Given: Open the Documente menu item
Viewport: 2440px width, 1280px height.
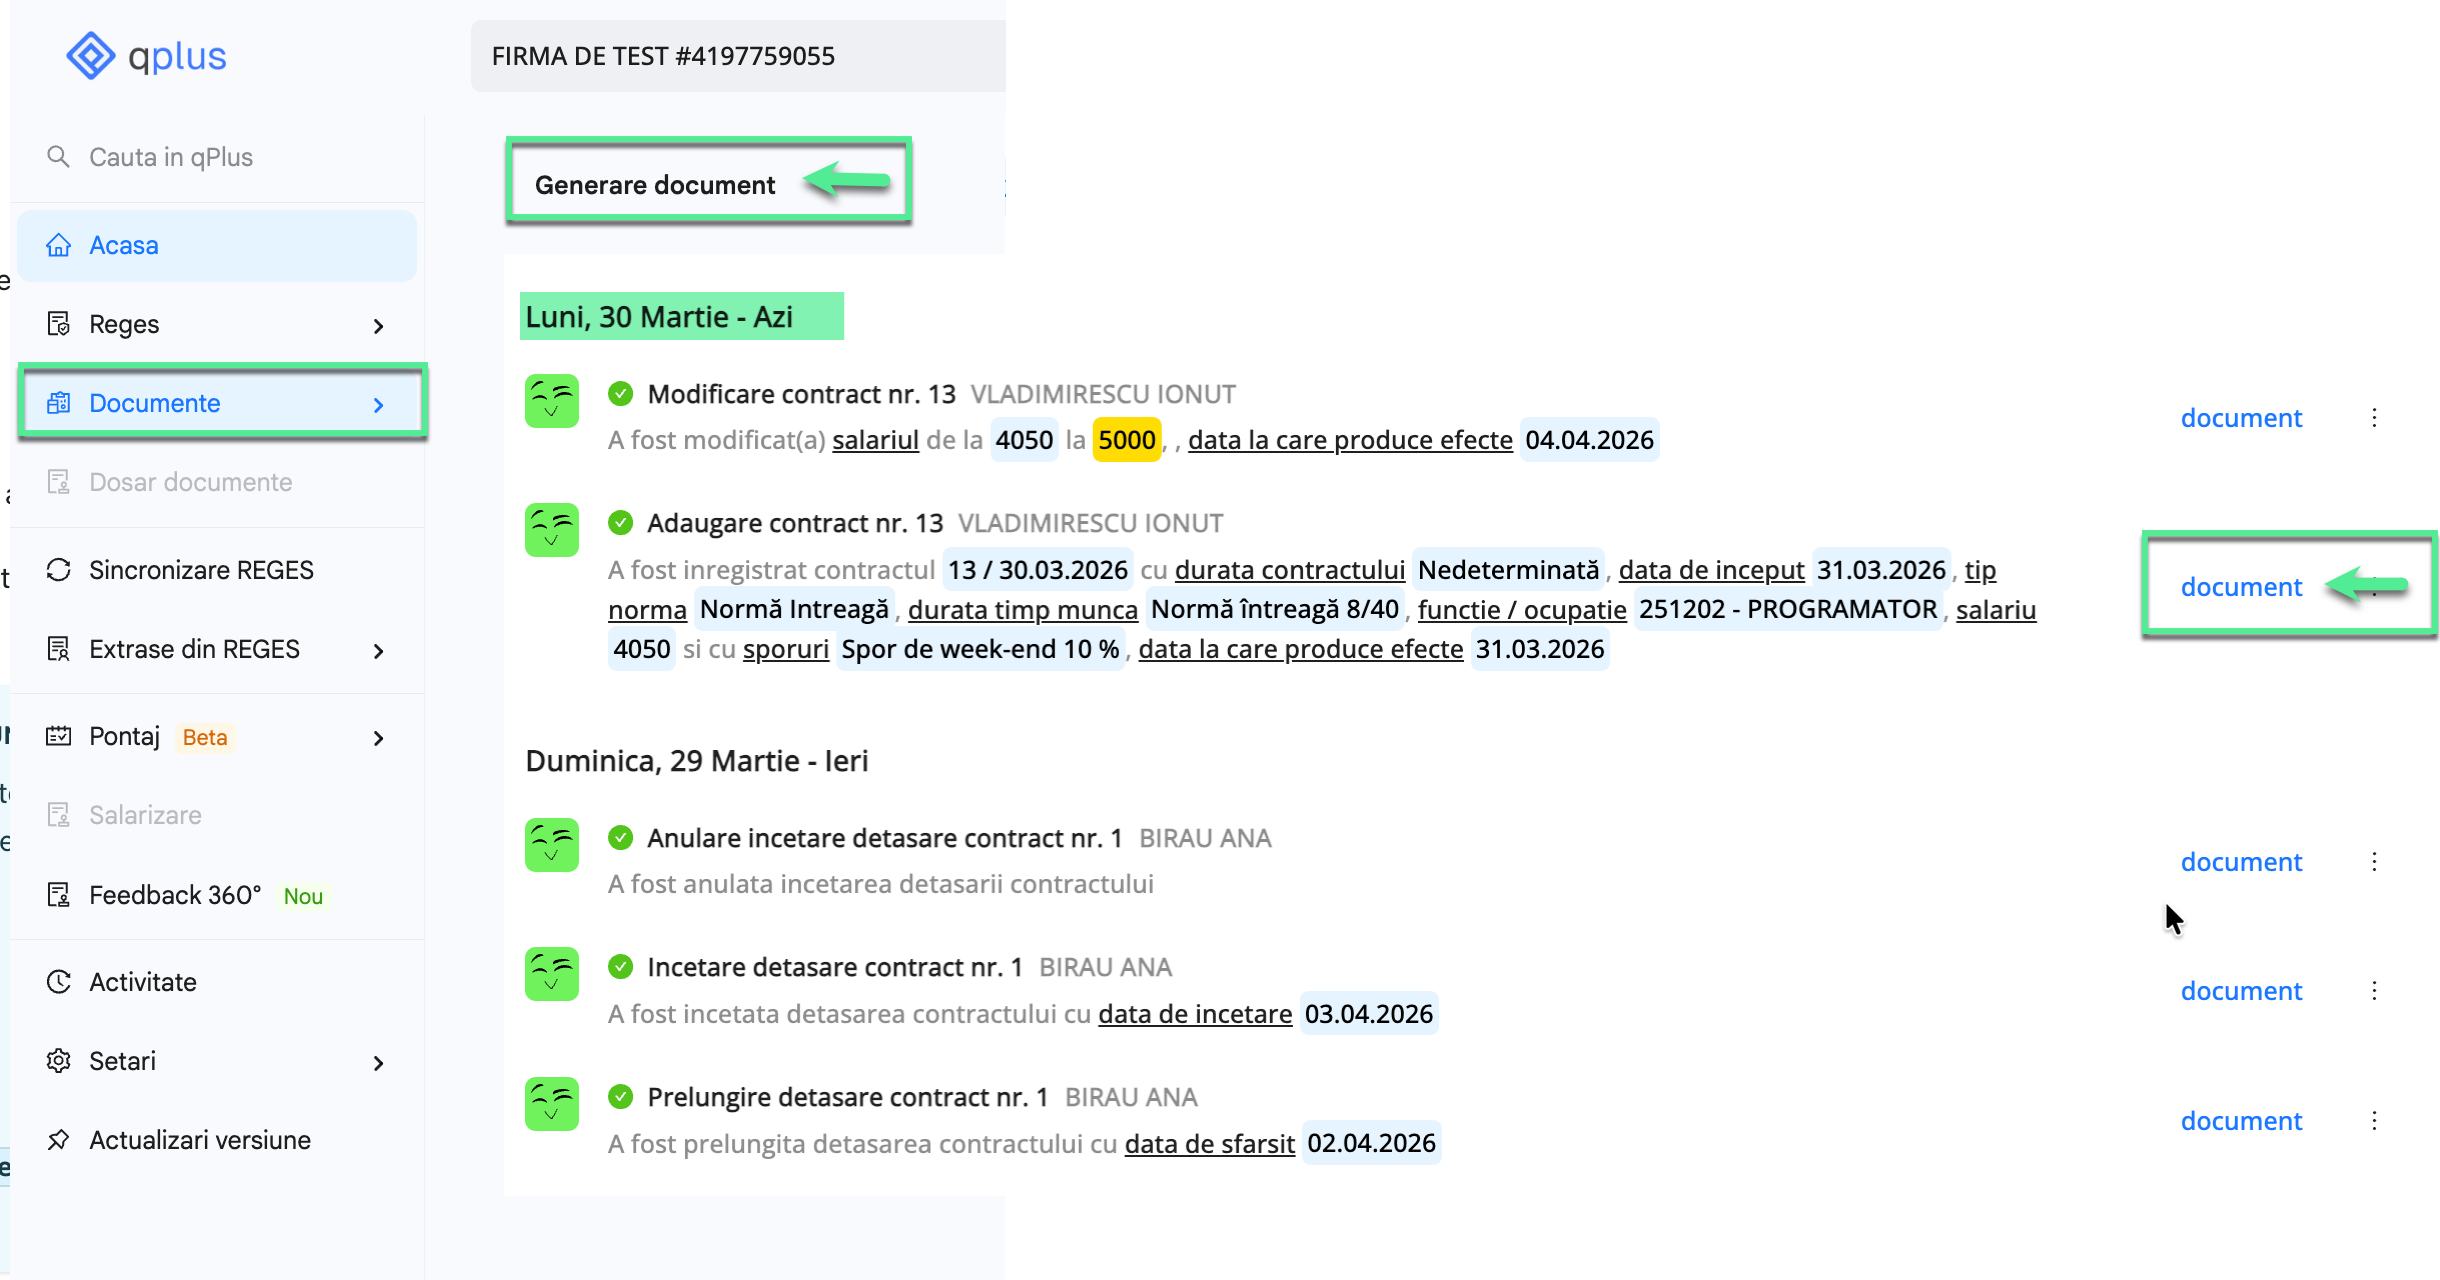Looking at the screenshot, I should [x=155, y=403].
